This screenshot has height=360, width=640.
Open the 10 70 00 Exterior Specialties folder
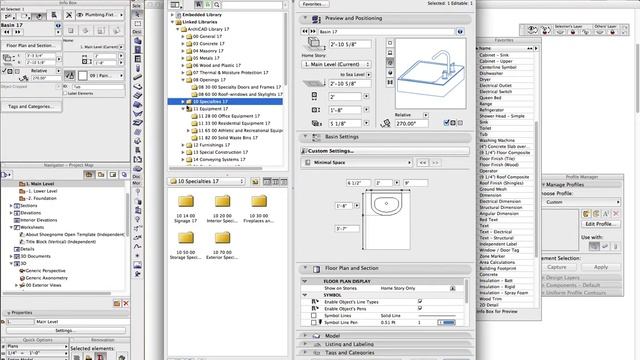[x=222, y=245]
